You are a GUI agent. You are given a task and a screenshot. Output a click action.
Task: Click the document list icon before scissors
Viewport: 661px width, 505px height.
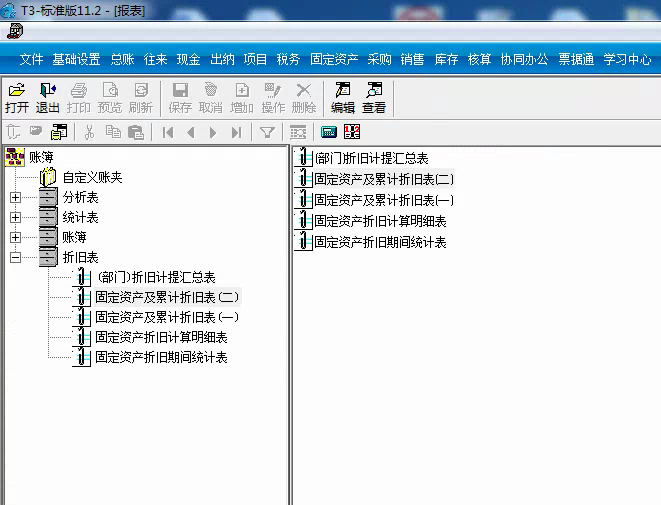(x=59, y=132)
